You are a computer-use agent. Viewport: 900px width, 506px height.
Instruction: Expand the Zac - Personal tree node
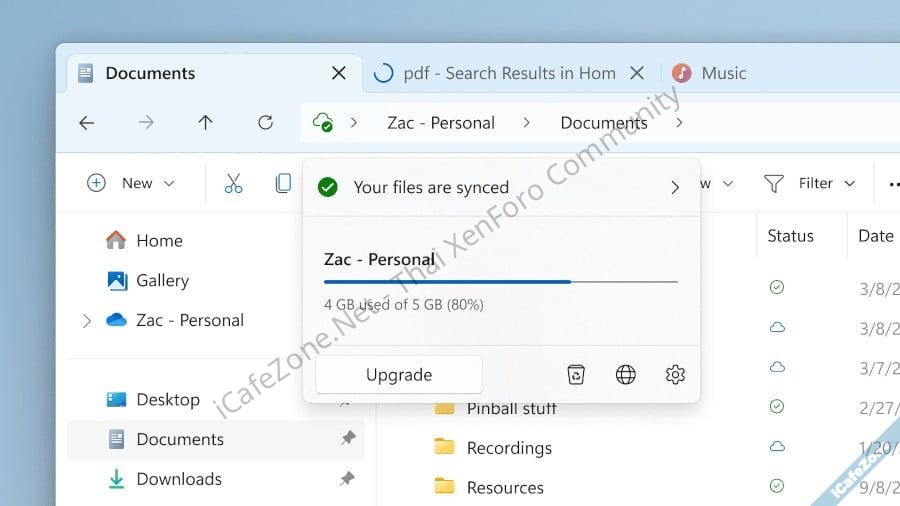click(87, 321)
